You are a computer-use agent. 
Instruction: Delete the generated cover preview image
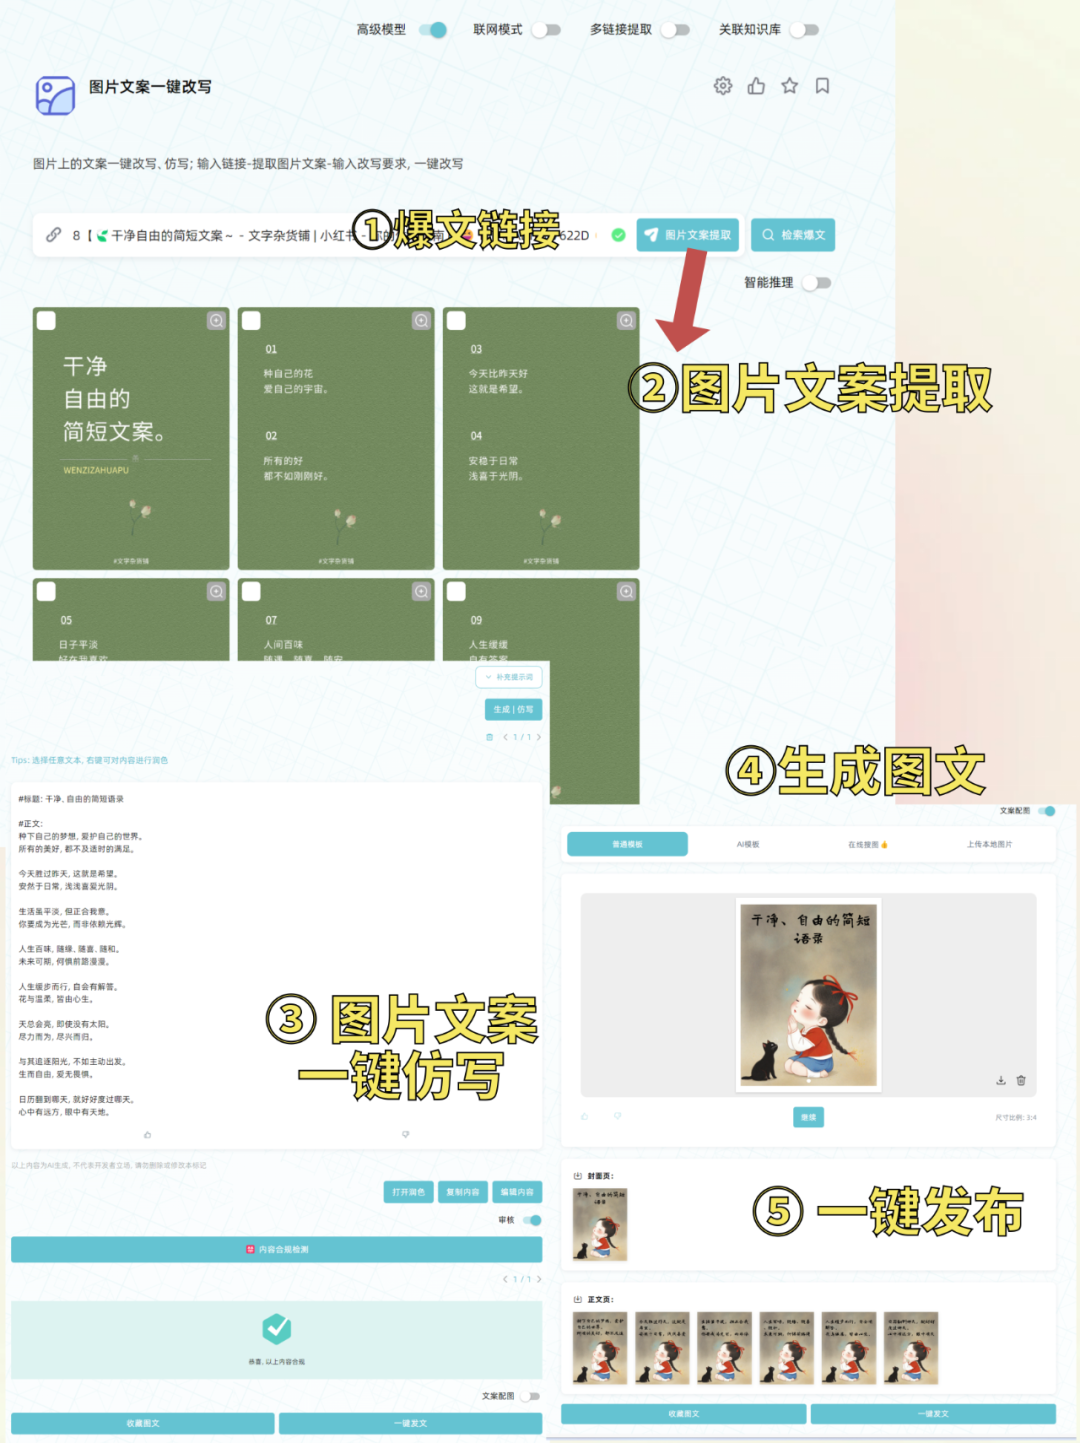pos(1021,1080)
